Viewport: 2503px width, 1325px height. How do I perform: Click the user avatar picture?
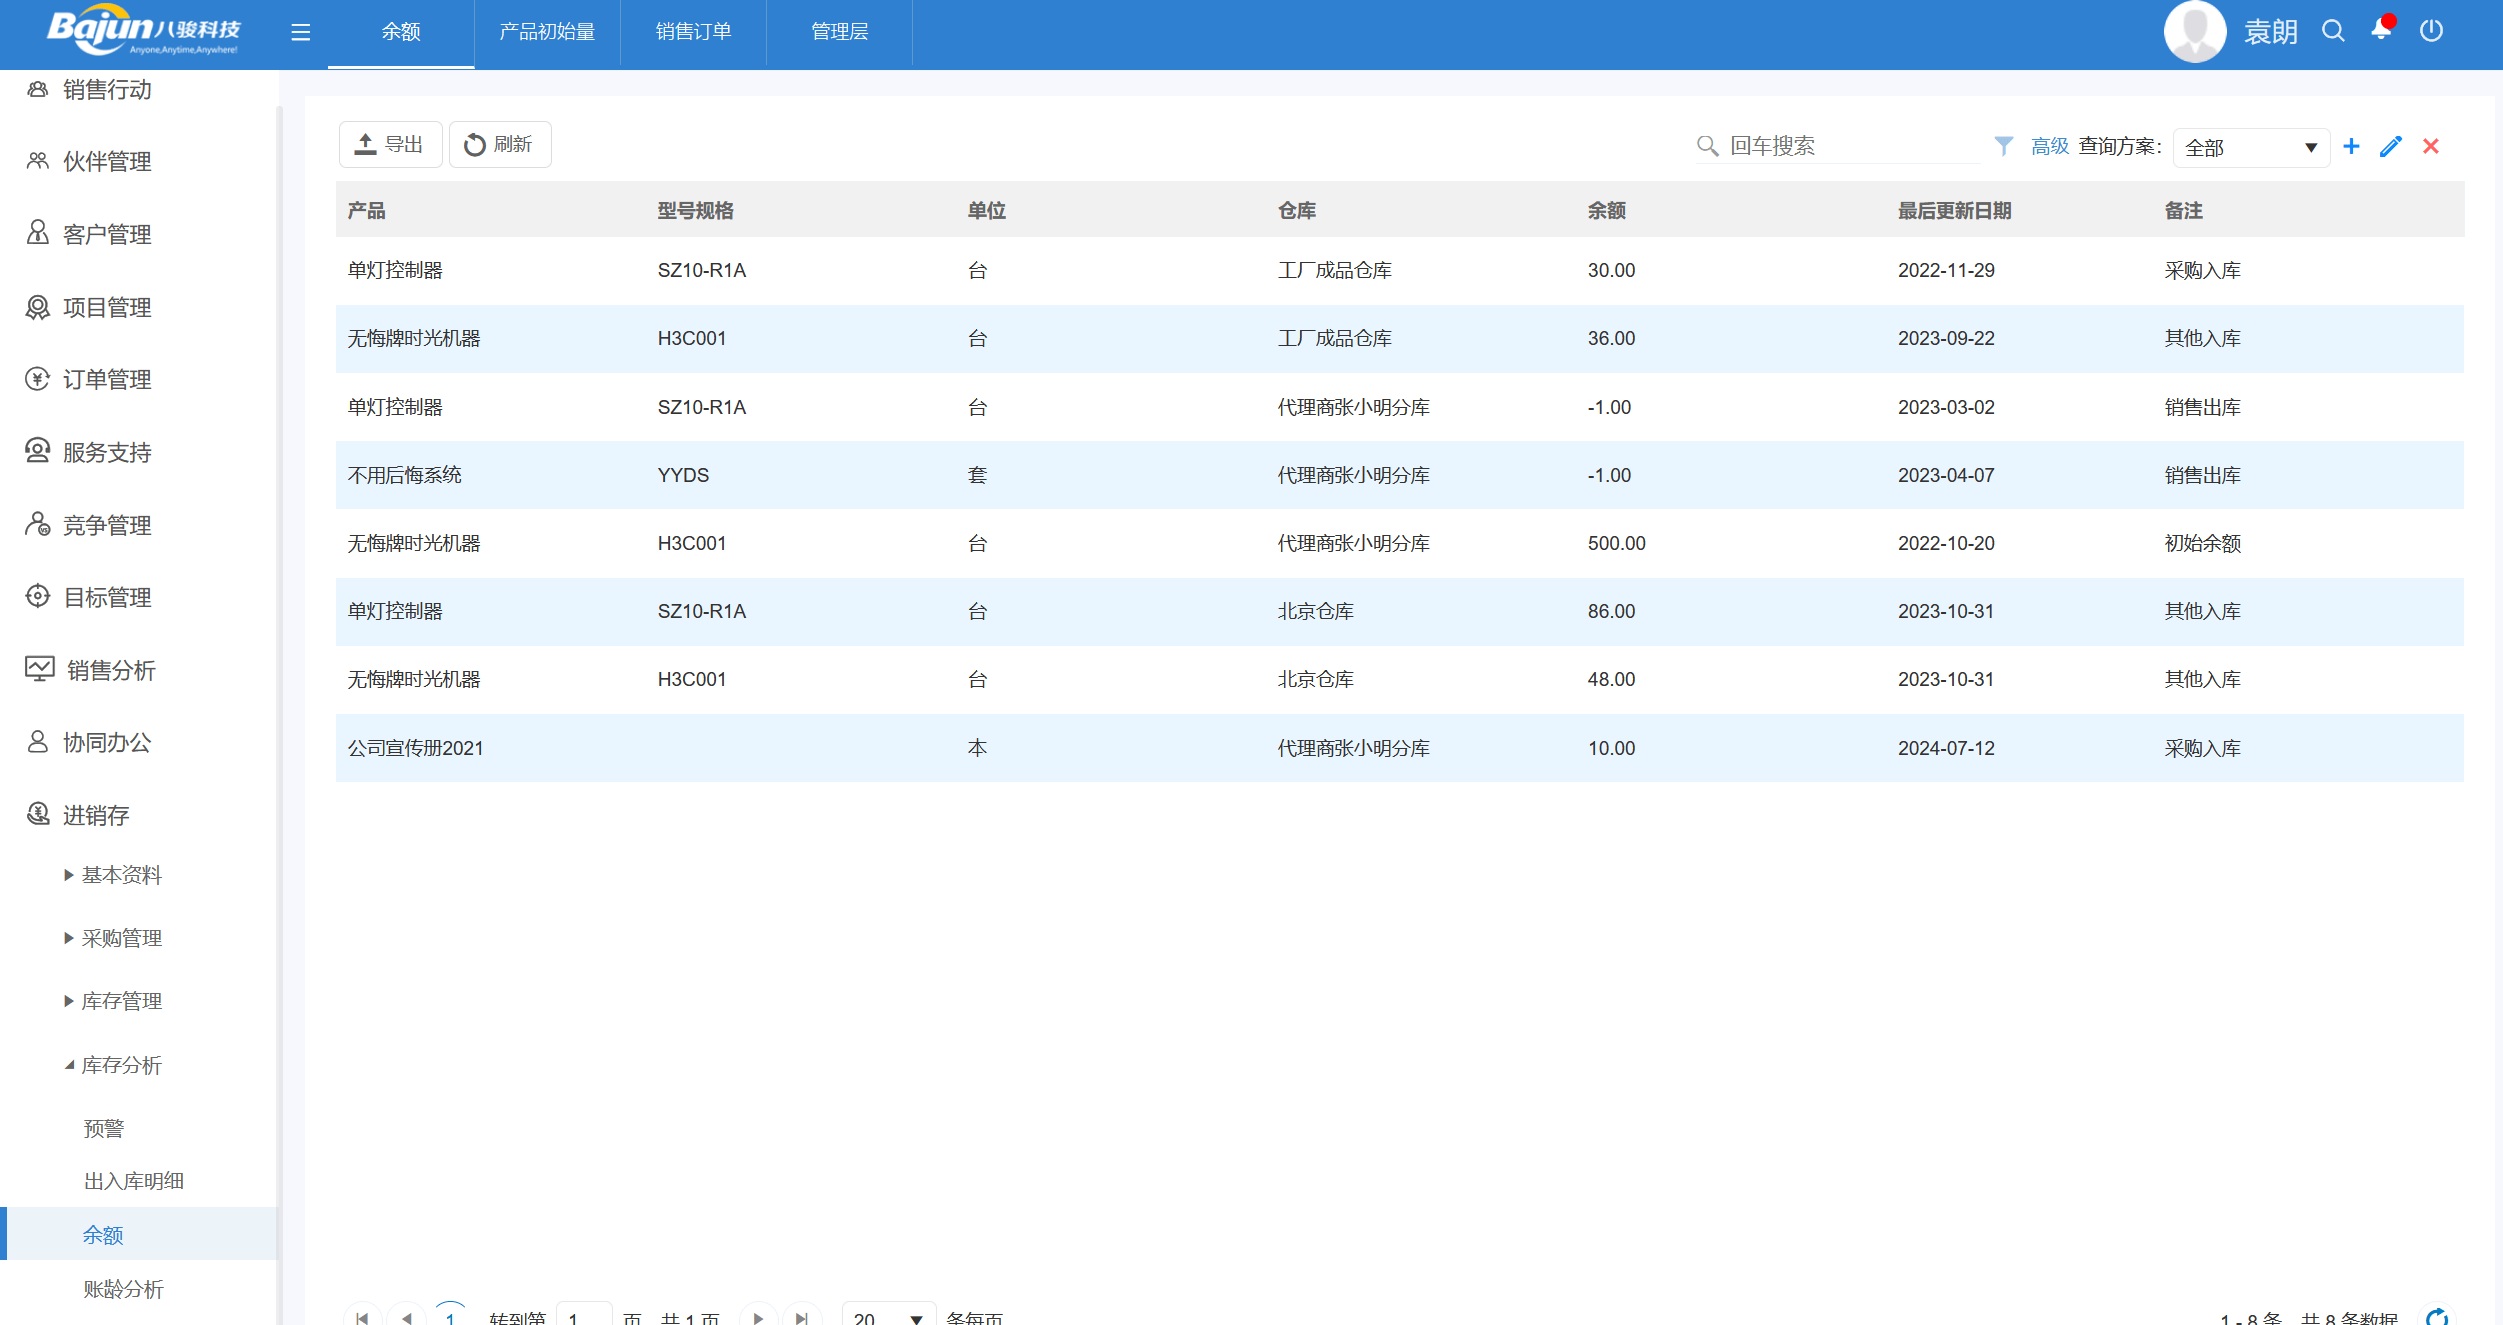point(2194,31)
